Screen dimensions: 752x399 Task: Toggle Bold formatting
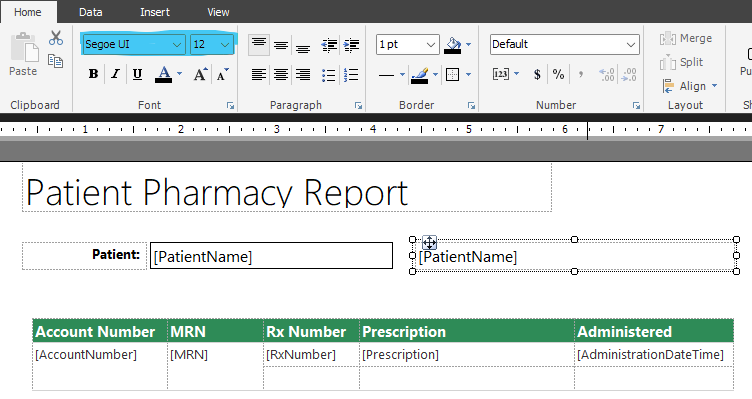coord(93,74)
